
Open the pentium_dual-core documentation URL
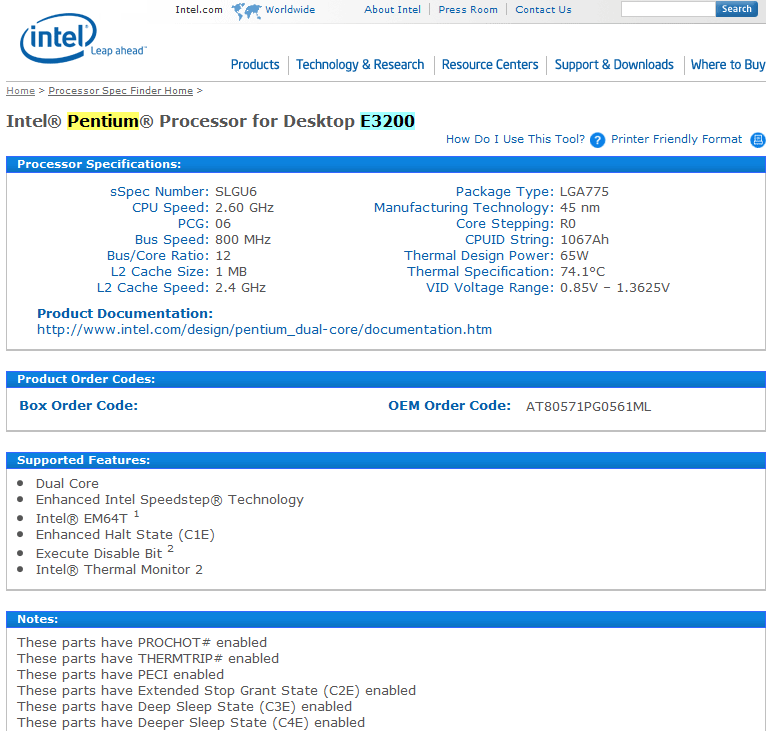coord(264,329)
